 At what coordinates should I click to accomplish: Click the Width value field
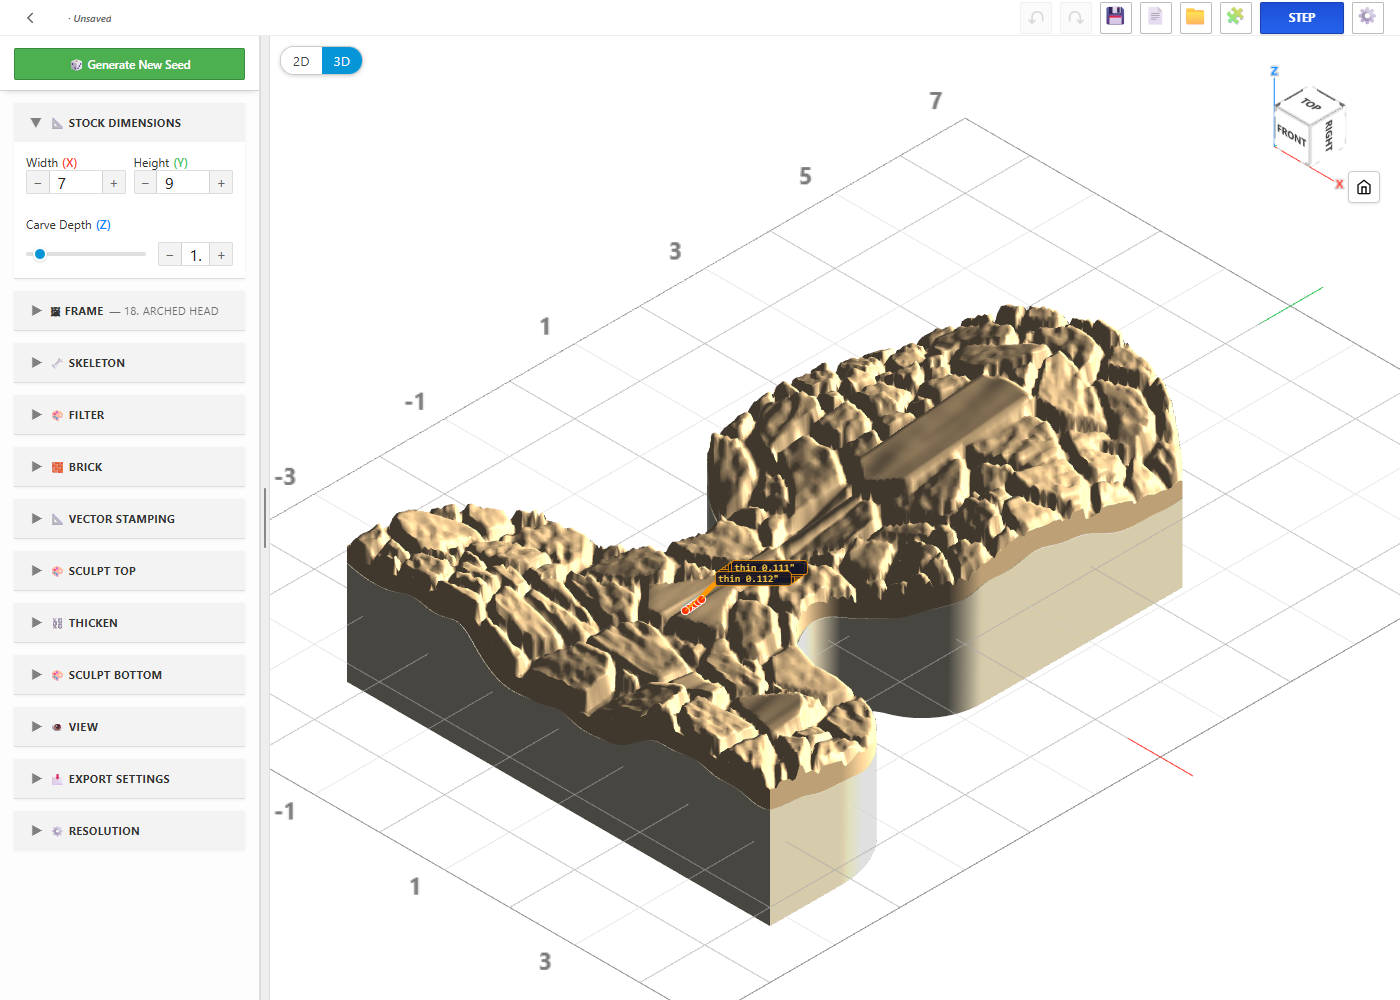pos(76,183)
